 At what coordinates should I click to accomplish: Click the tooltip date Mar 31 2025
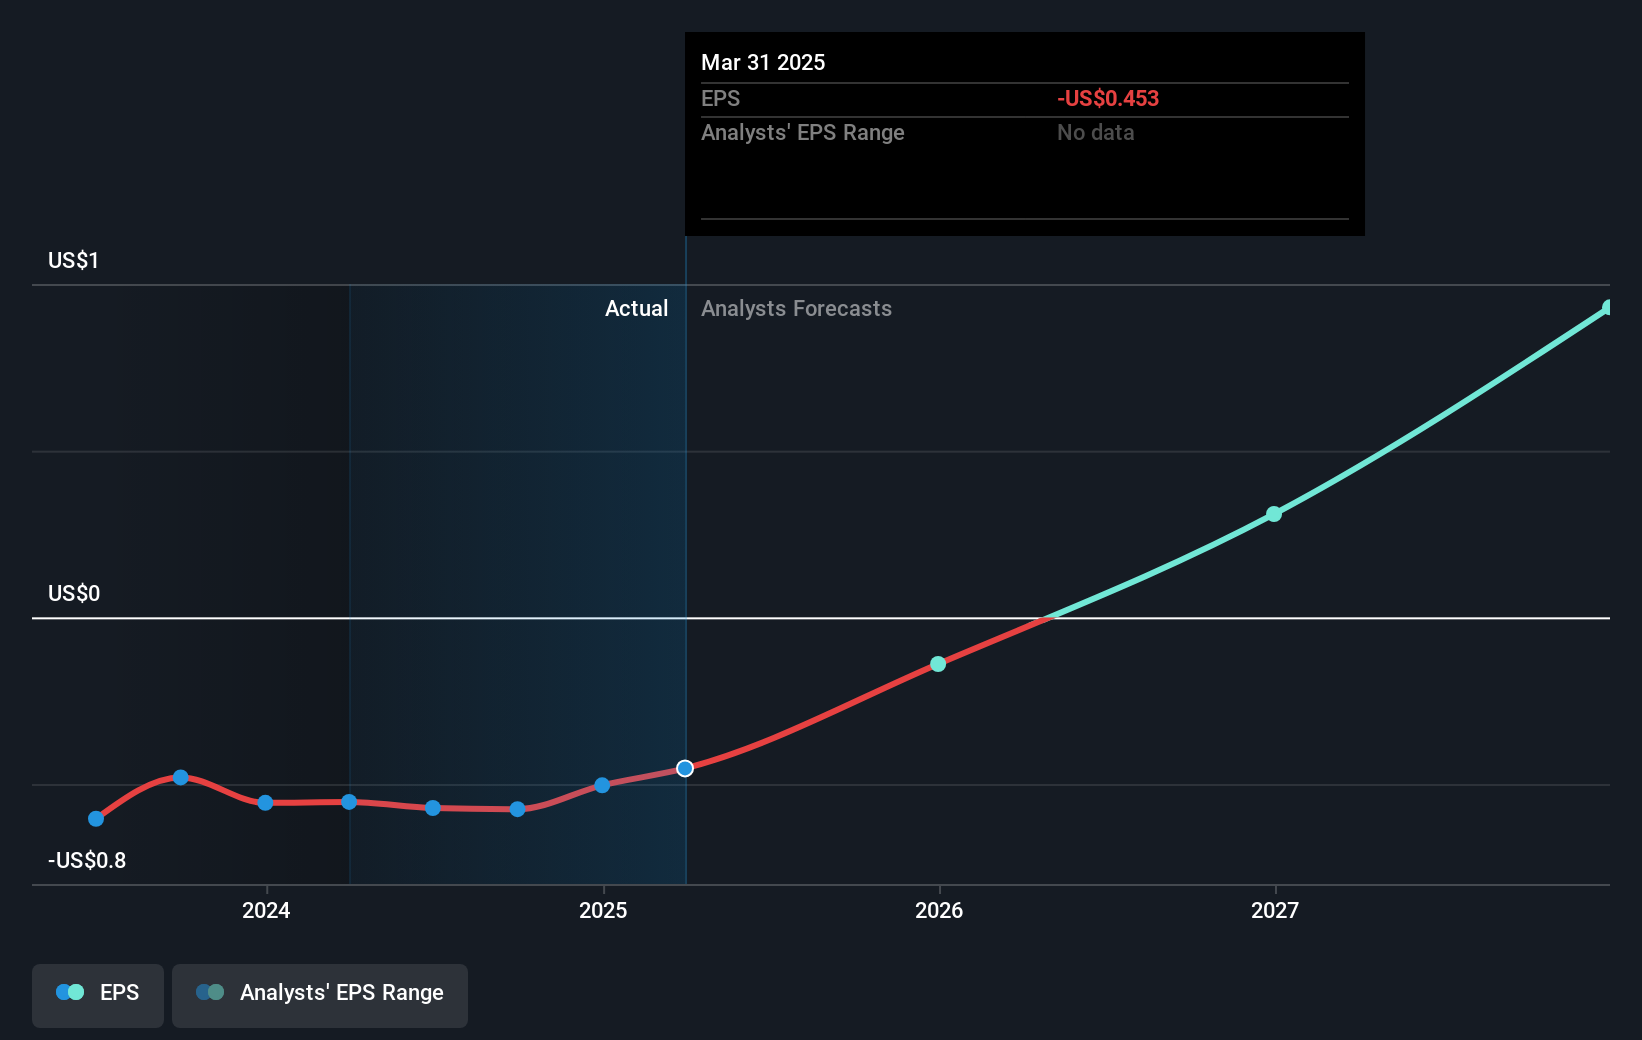[763, 62]
